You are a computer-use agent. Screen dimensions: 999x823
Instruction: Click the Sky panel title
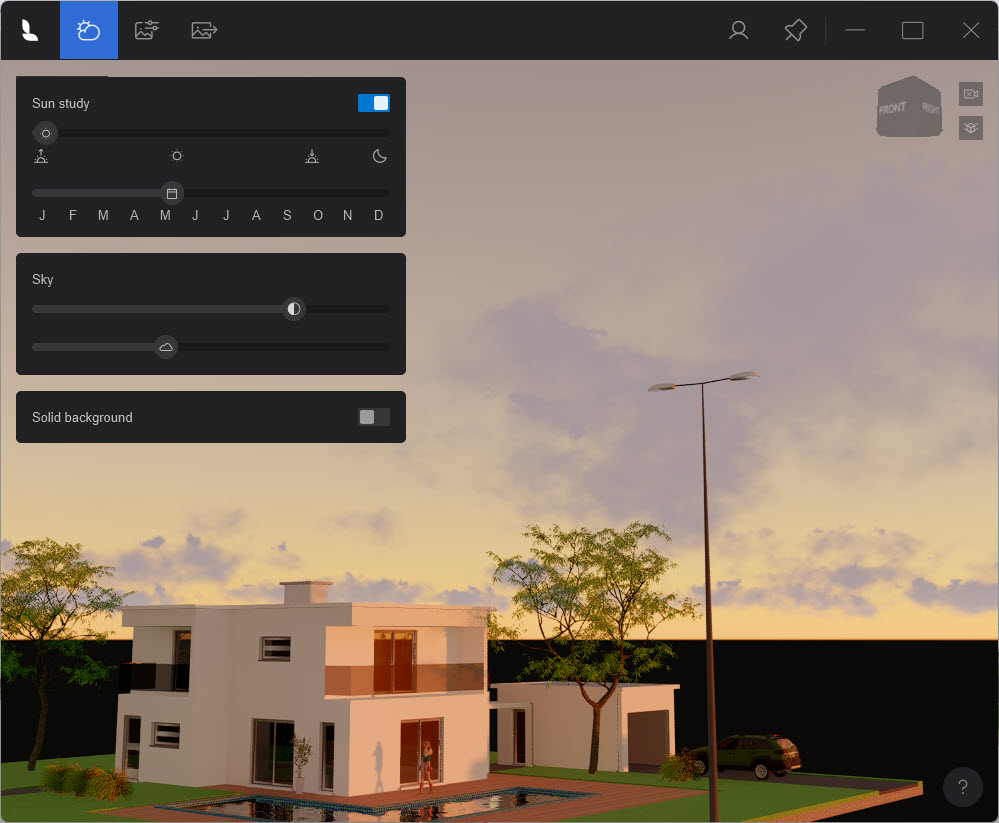(43, 280)
